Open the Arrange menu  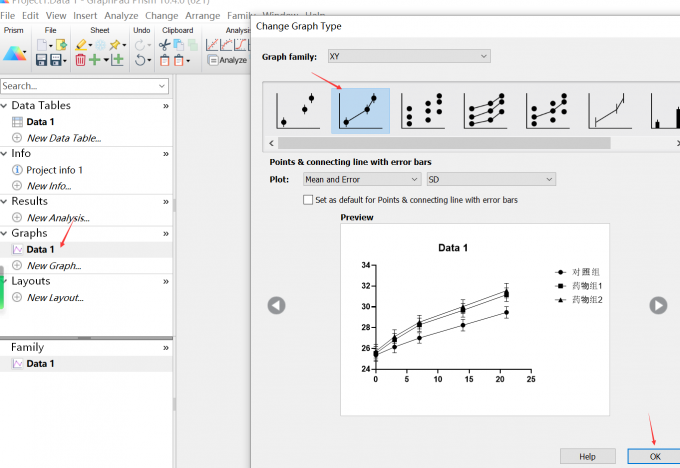(x=202, y=16)
